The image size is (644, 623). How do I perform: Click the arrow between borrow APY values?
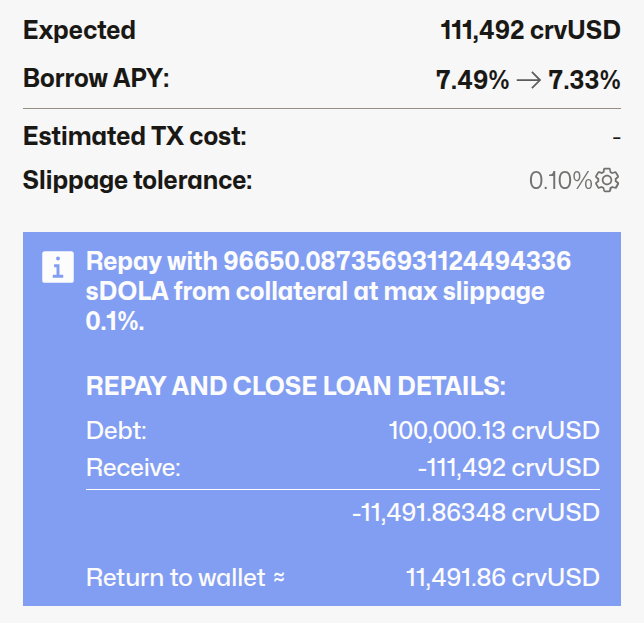pyautogui.click(x=529, y=81)
